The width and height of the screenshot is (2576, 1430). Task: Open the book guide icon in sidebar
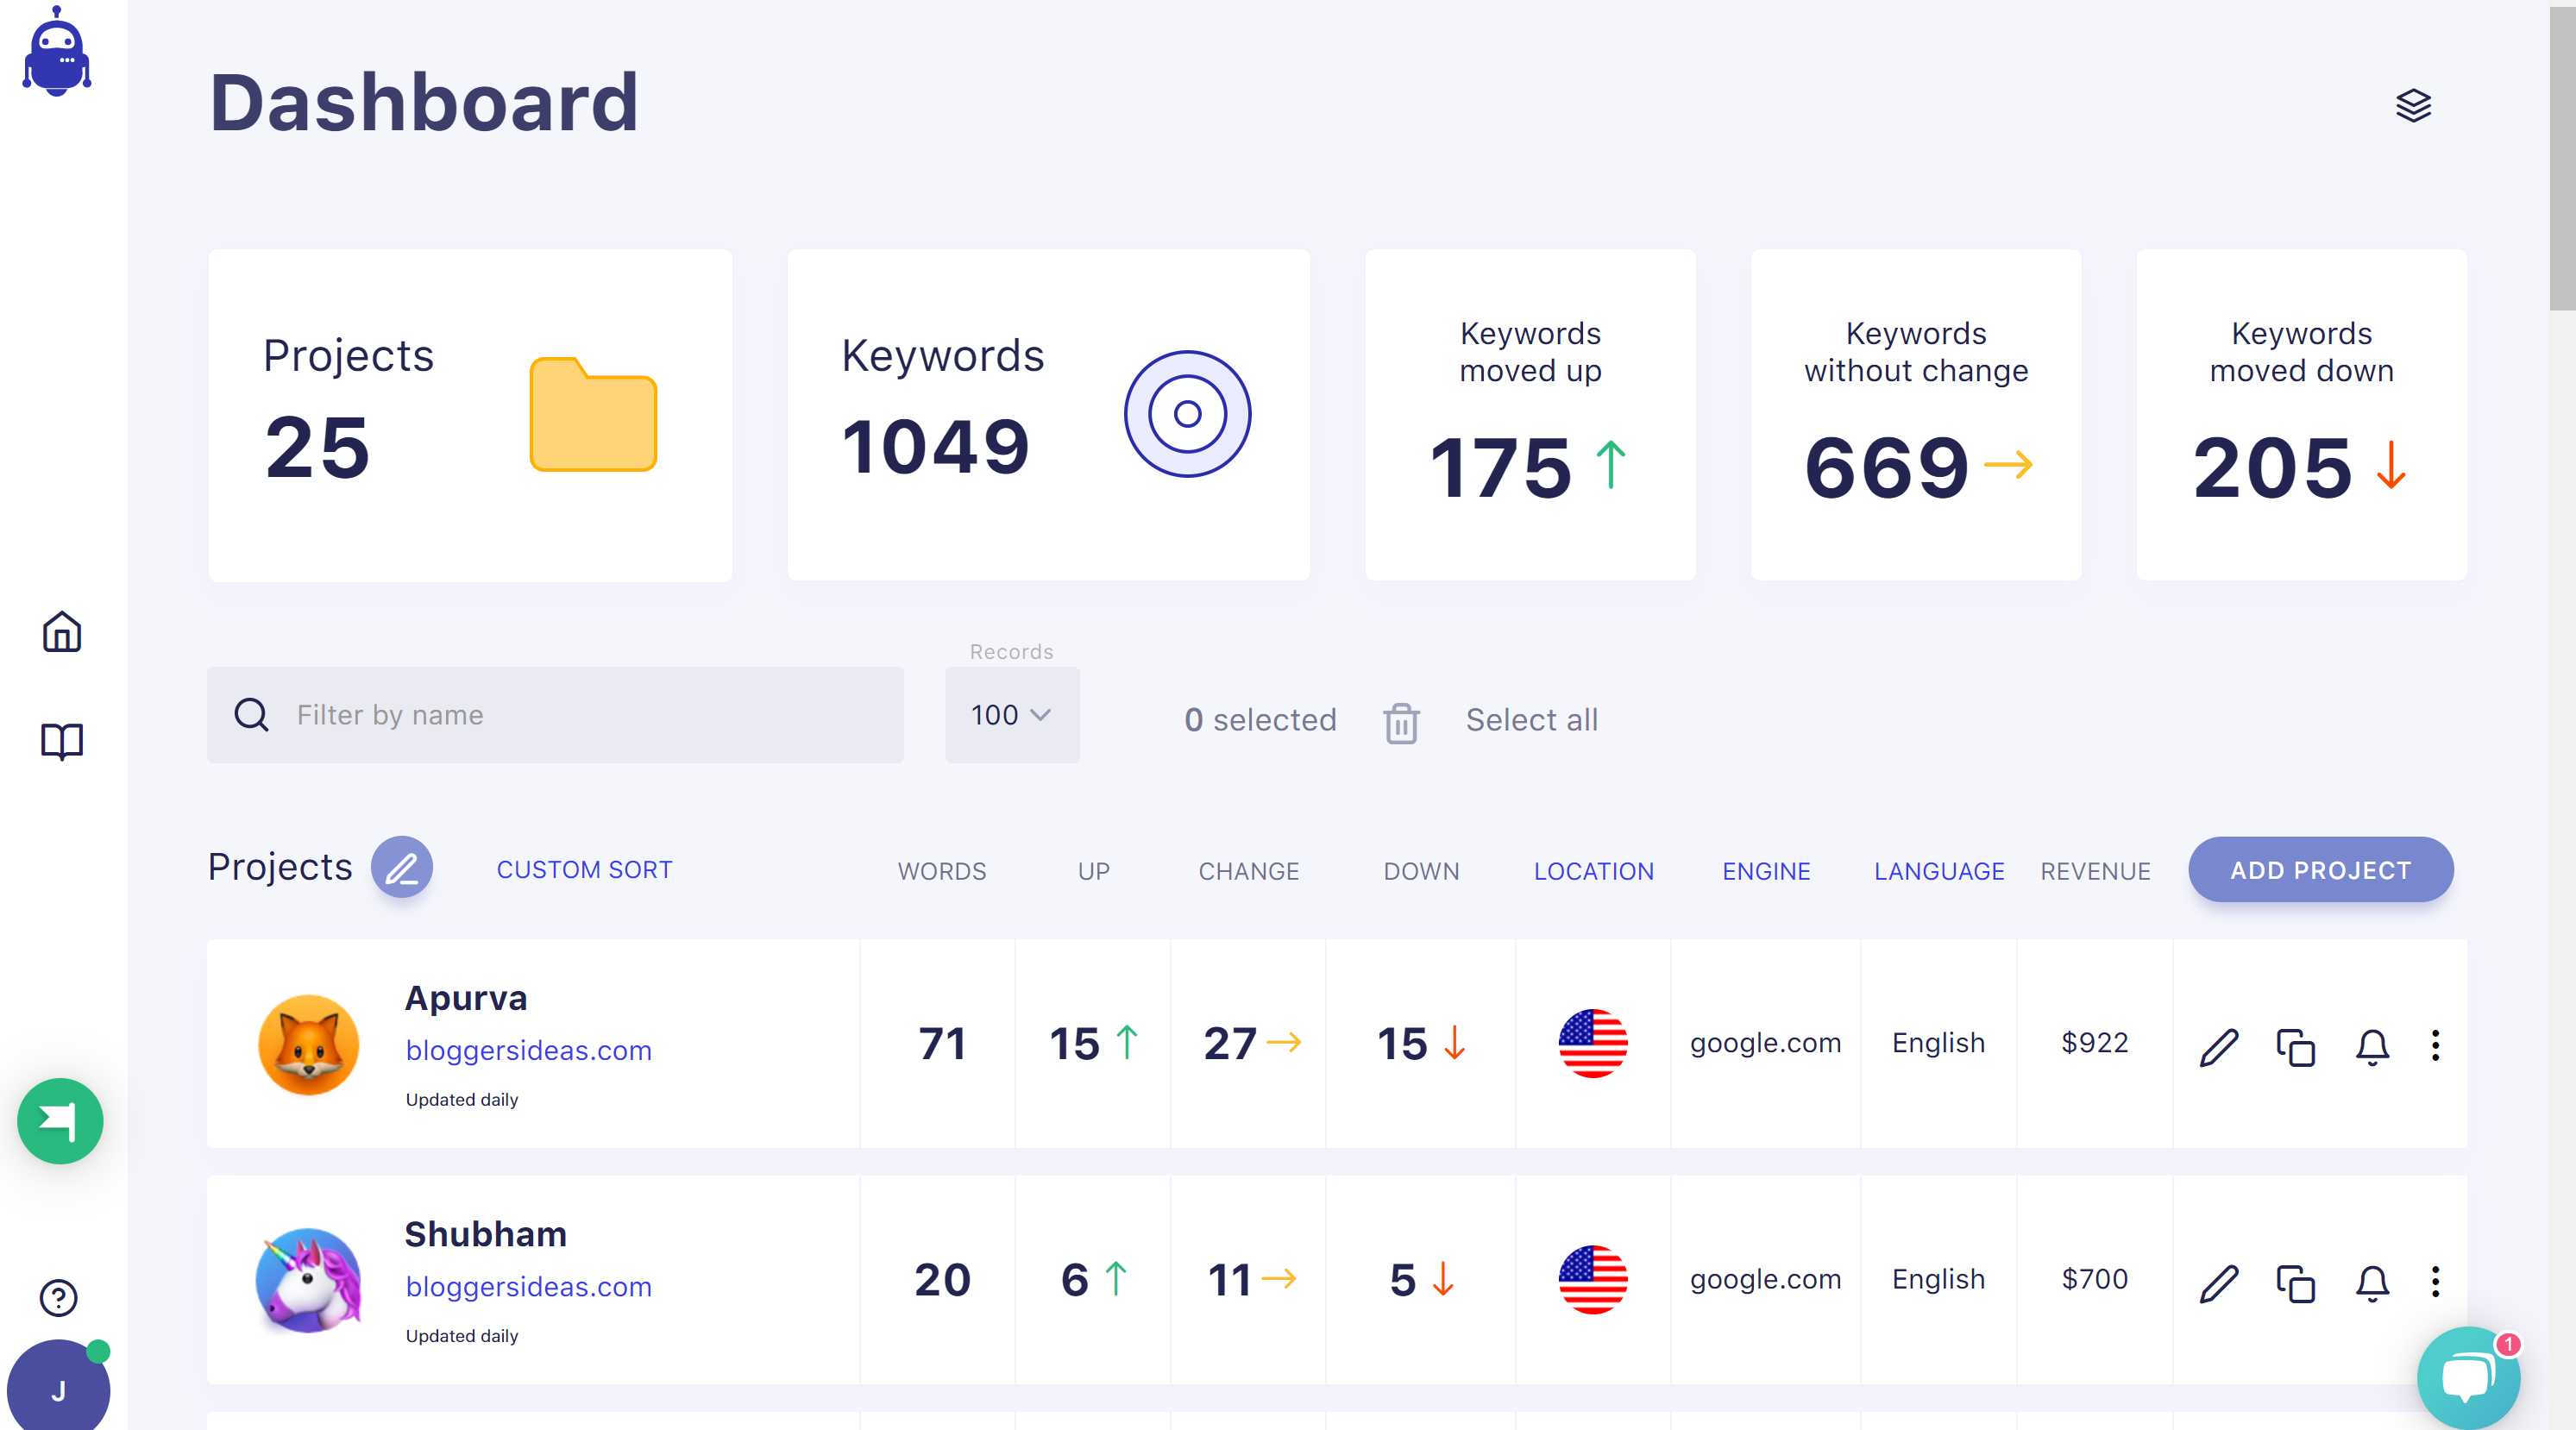62,741
